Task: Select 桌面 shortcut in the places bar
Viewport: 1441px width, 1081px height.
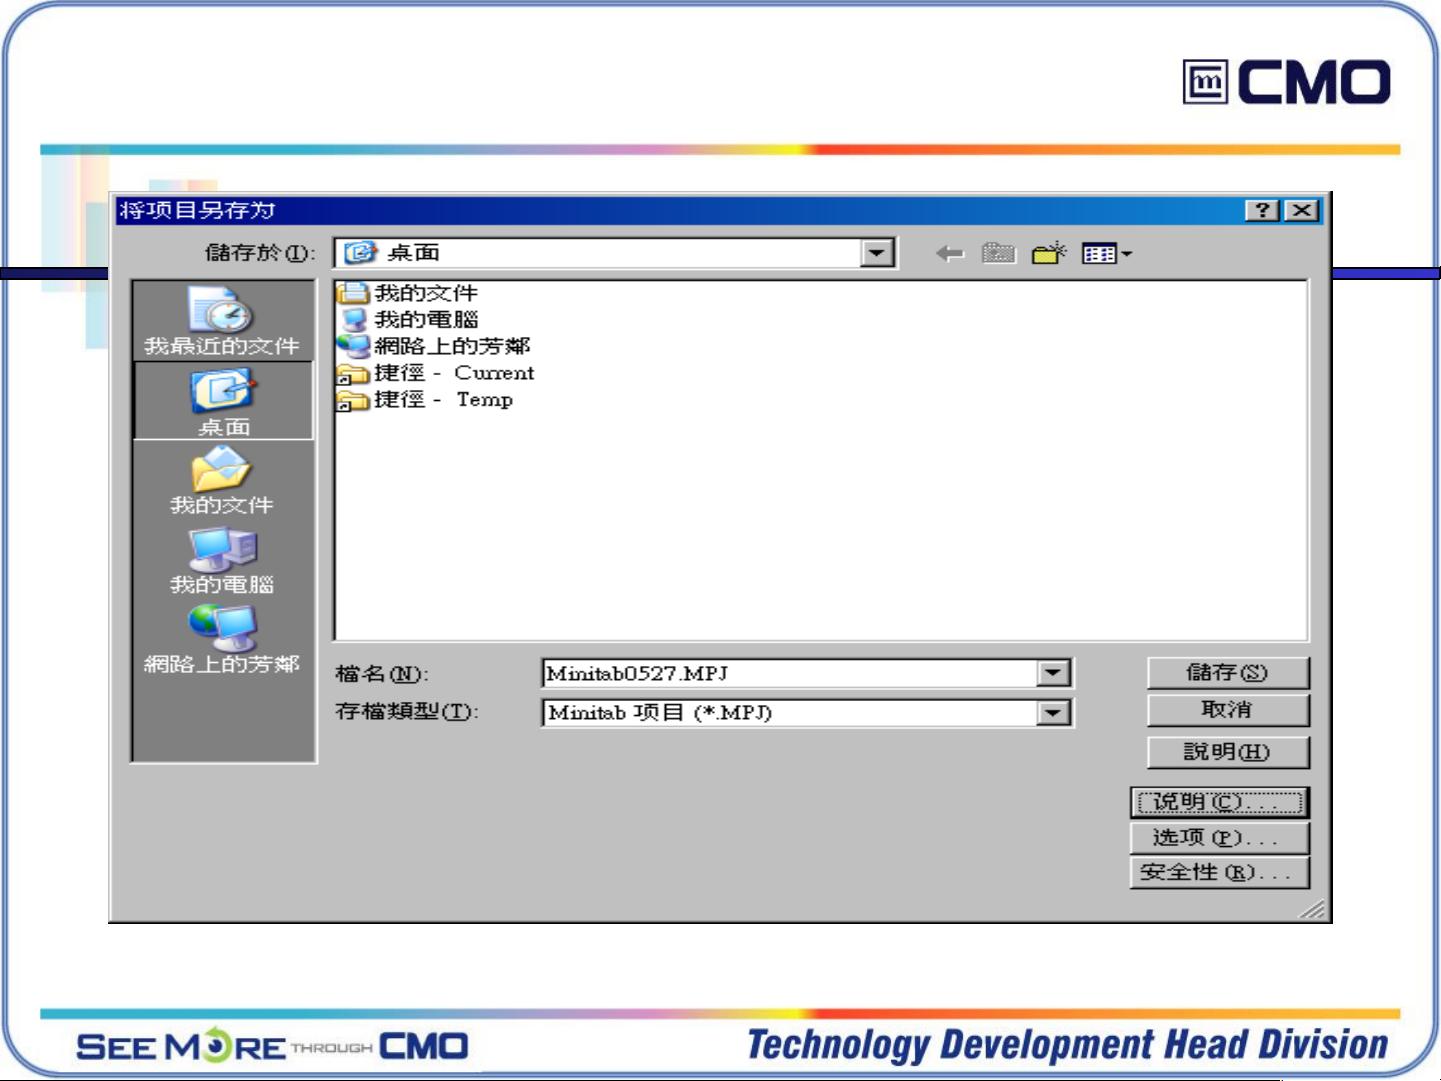Action: (x=223, y=401)
